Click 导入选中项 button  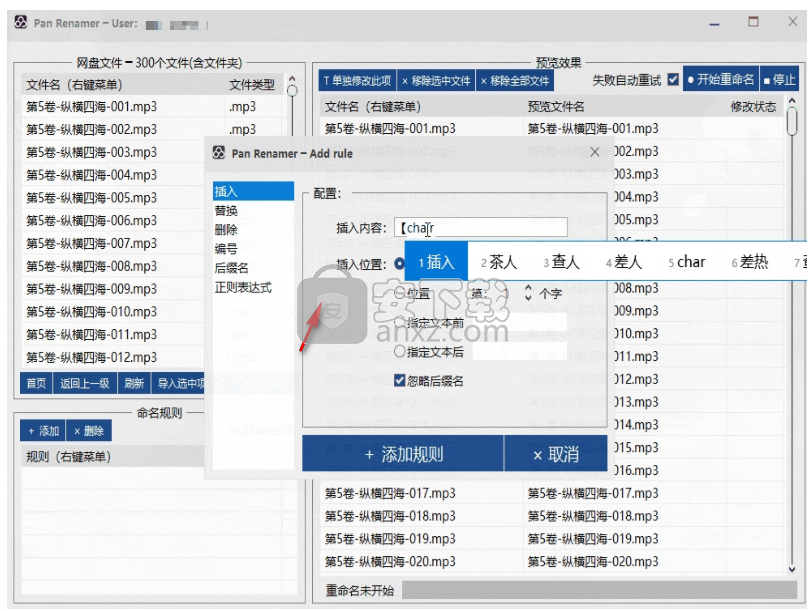pyautogui.click(x=179, y=383)
